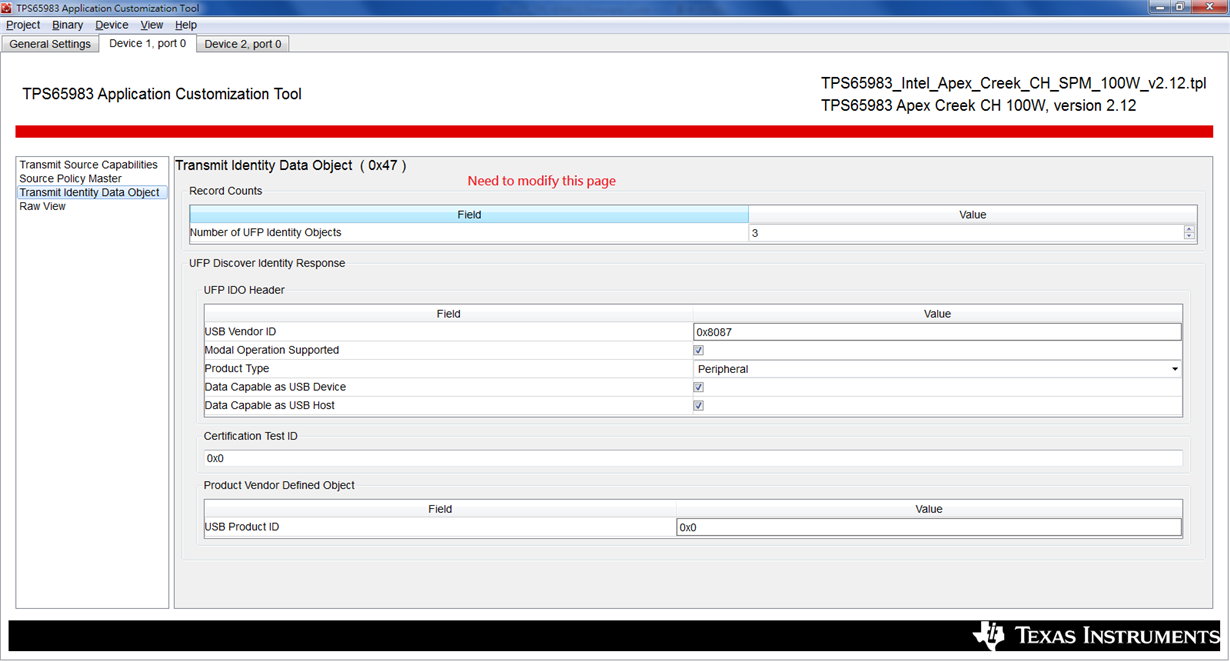Switch to Device 1, port 0 tab
This screenshot has width=1230, height=661.
(147, 43)
